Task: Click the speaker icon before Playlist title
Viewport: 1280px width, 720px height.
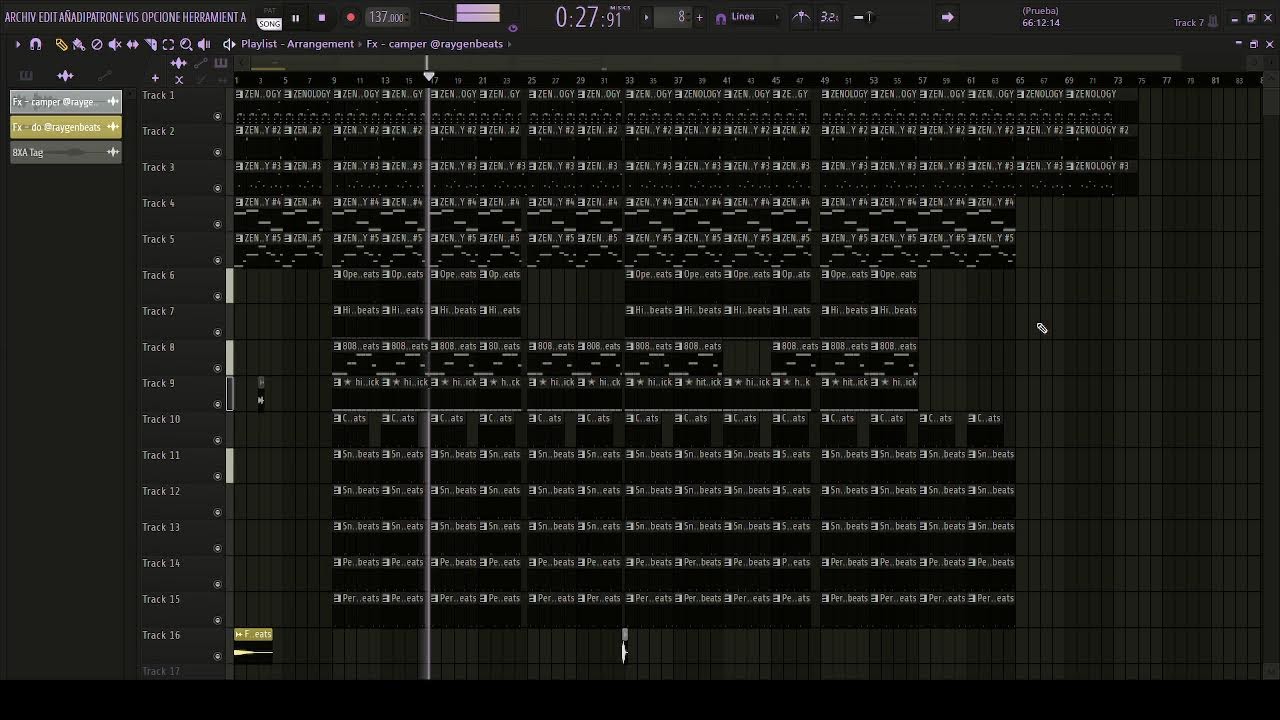Action: (229, 44)
